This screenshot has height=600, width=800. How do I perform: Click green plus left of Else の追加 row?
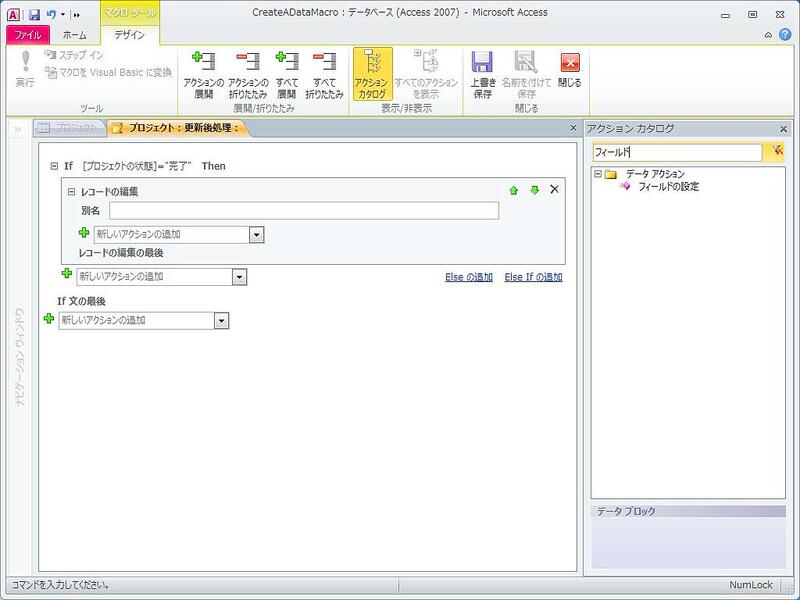coord(67,273)
